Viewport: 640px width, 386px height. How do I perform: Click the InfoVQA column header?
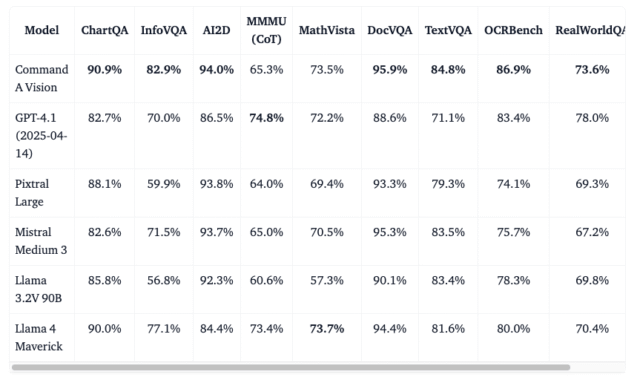click(x=164, y=30)
